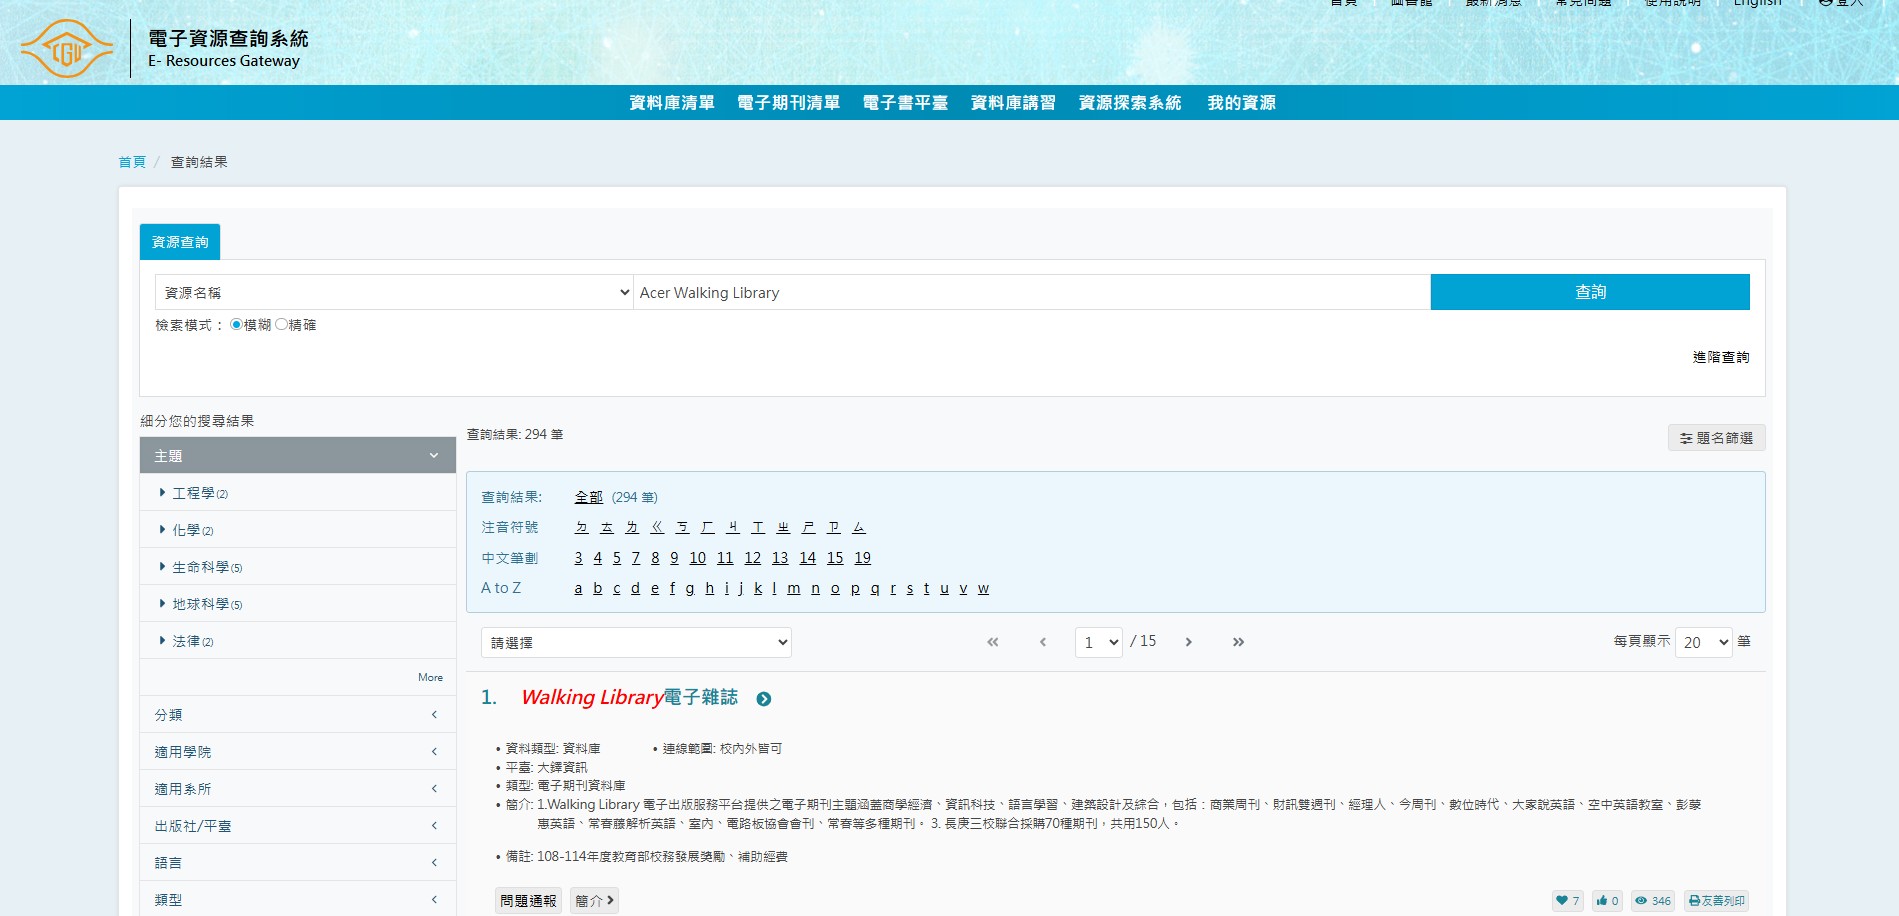
Task: Select the 精確 search mode radio
Action: click(x=281, y=325)
